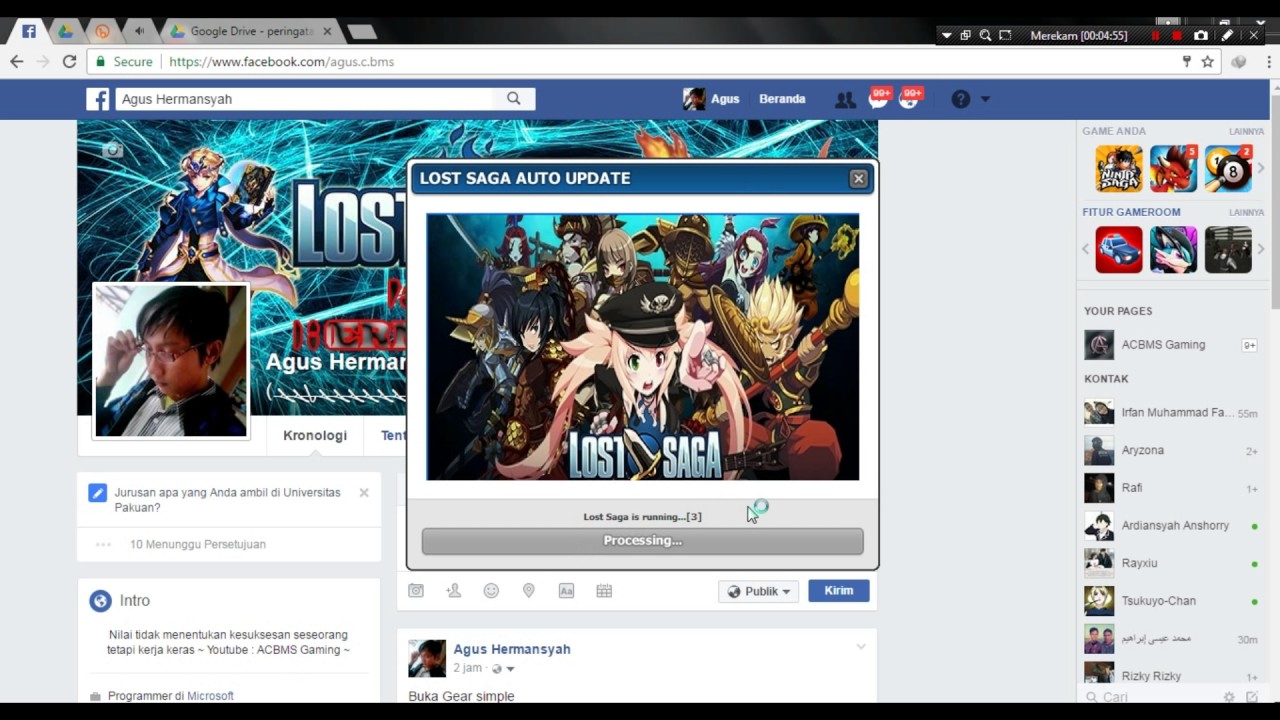
Task: Go to Facebook home via logo
Action: pos(97,99)
